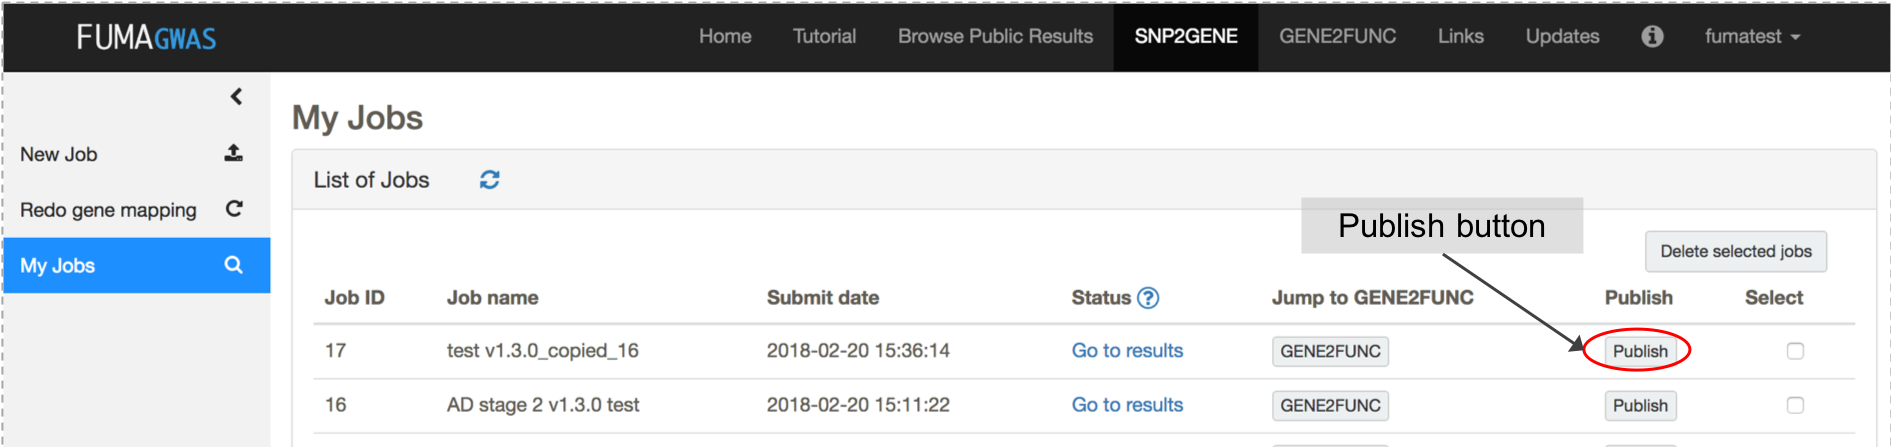This screenshot has height=447, width=1891.
Task: Click the info icon in navbar
Action: click(x=1652, y=37)
